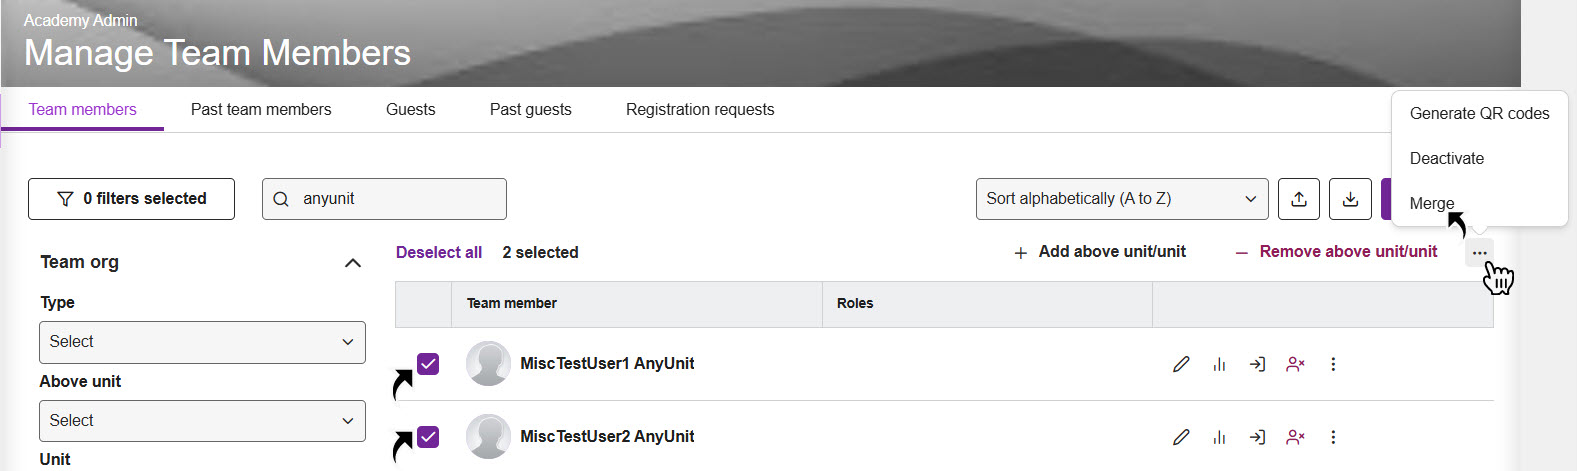Click the upload icon button
This screenshot has height=471, width=1577.
pyautogui.click(x=1299, y=199)
